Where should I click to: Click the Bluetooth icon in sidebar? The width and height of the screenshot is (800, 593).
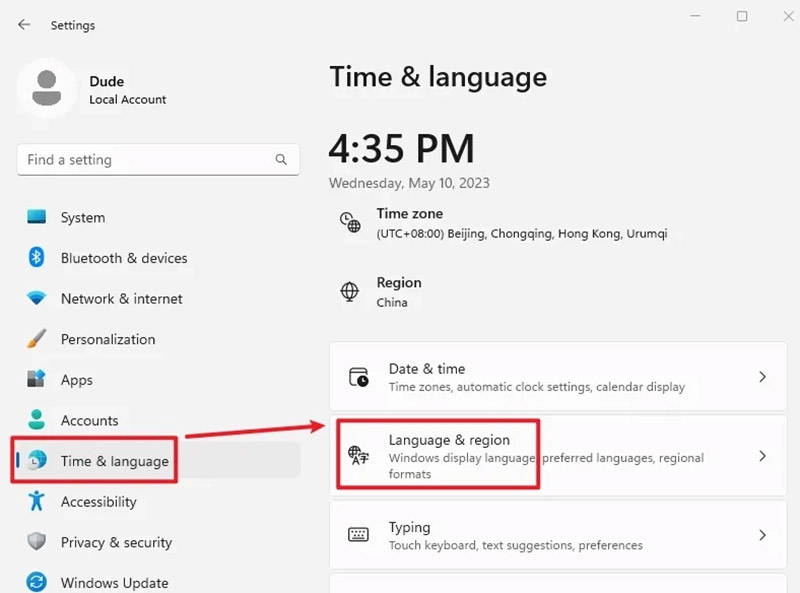coord(36,257)
